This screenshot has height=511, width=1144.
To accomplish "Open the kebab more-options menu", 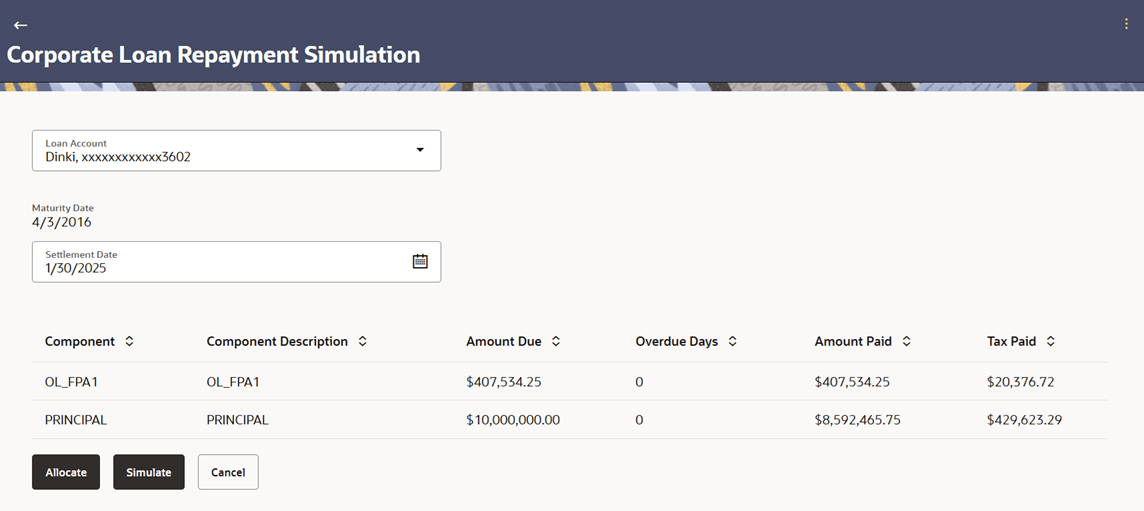I will point(1126,24).
